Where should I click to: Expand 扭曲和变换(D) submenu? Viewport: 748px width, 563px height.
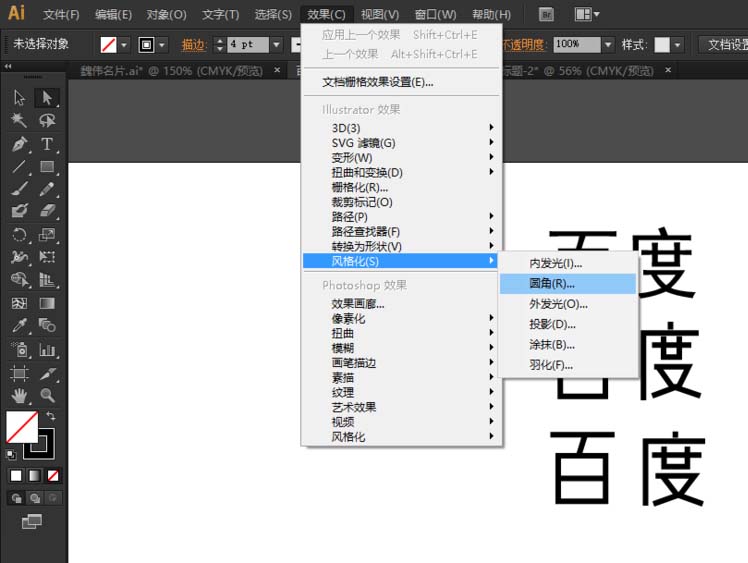401,172
